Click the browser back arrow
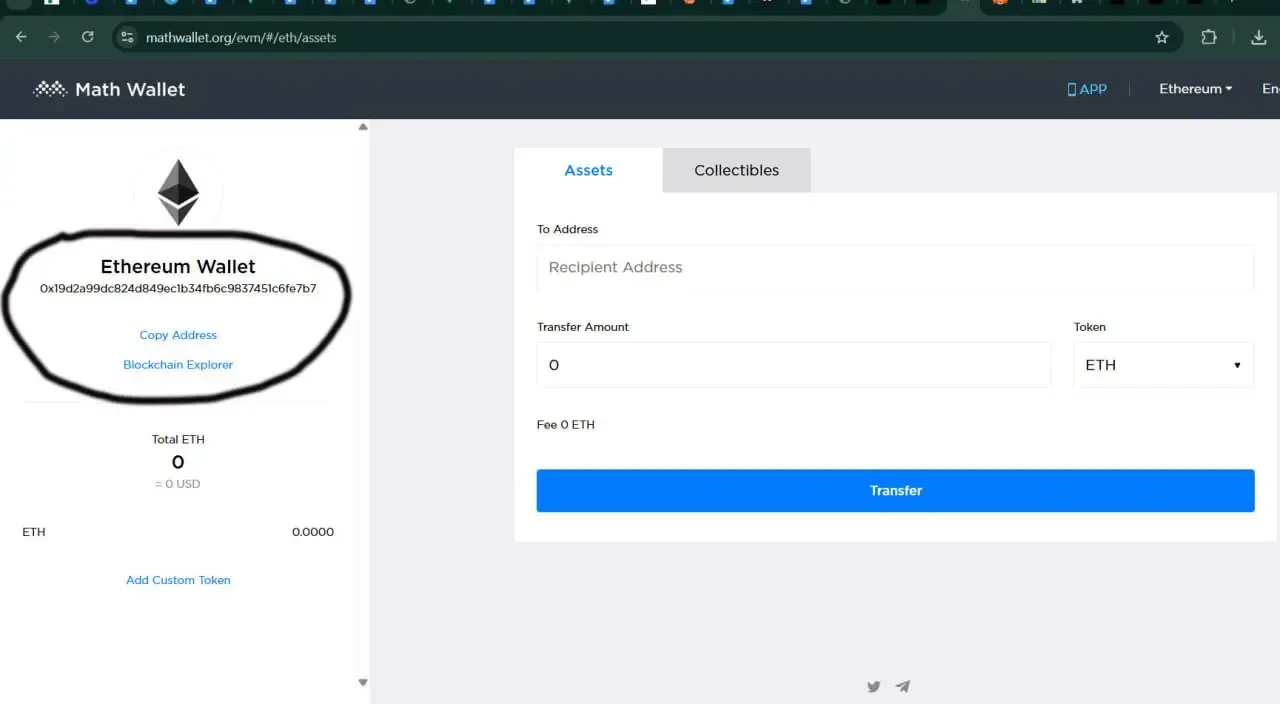 [x=21, y=37]
